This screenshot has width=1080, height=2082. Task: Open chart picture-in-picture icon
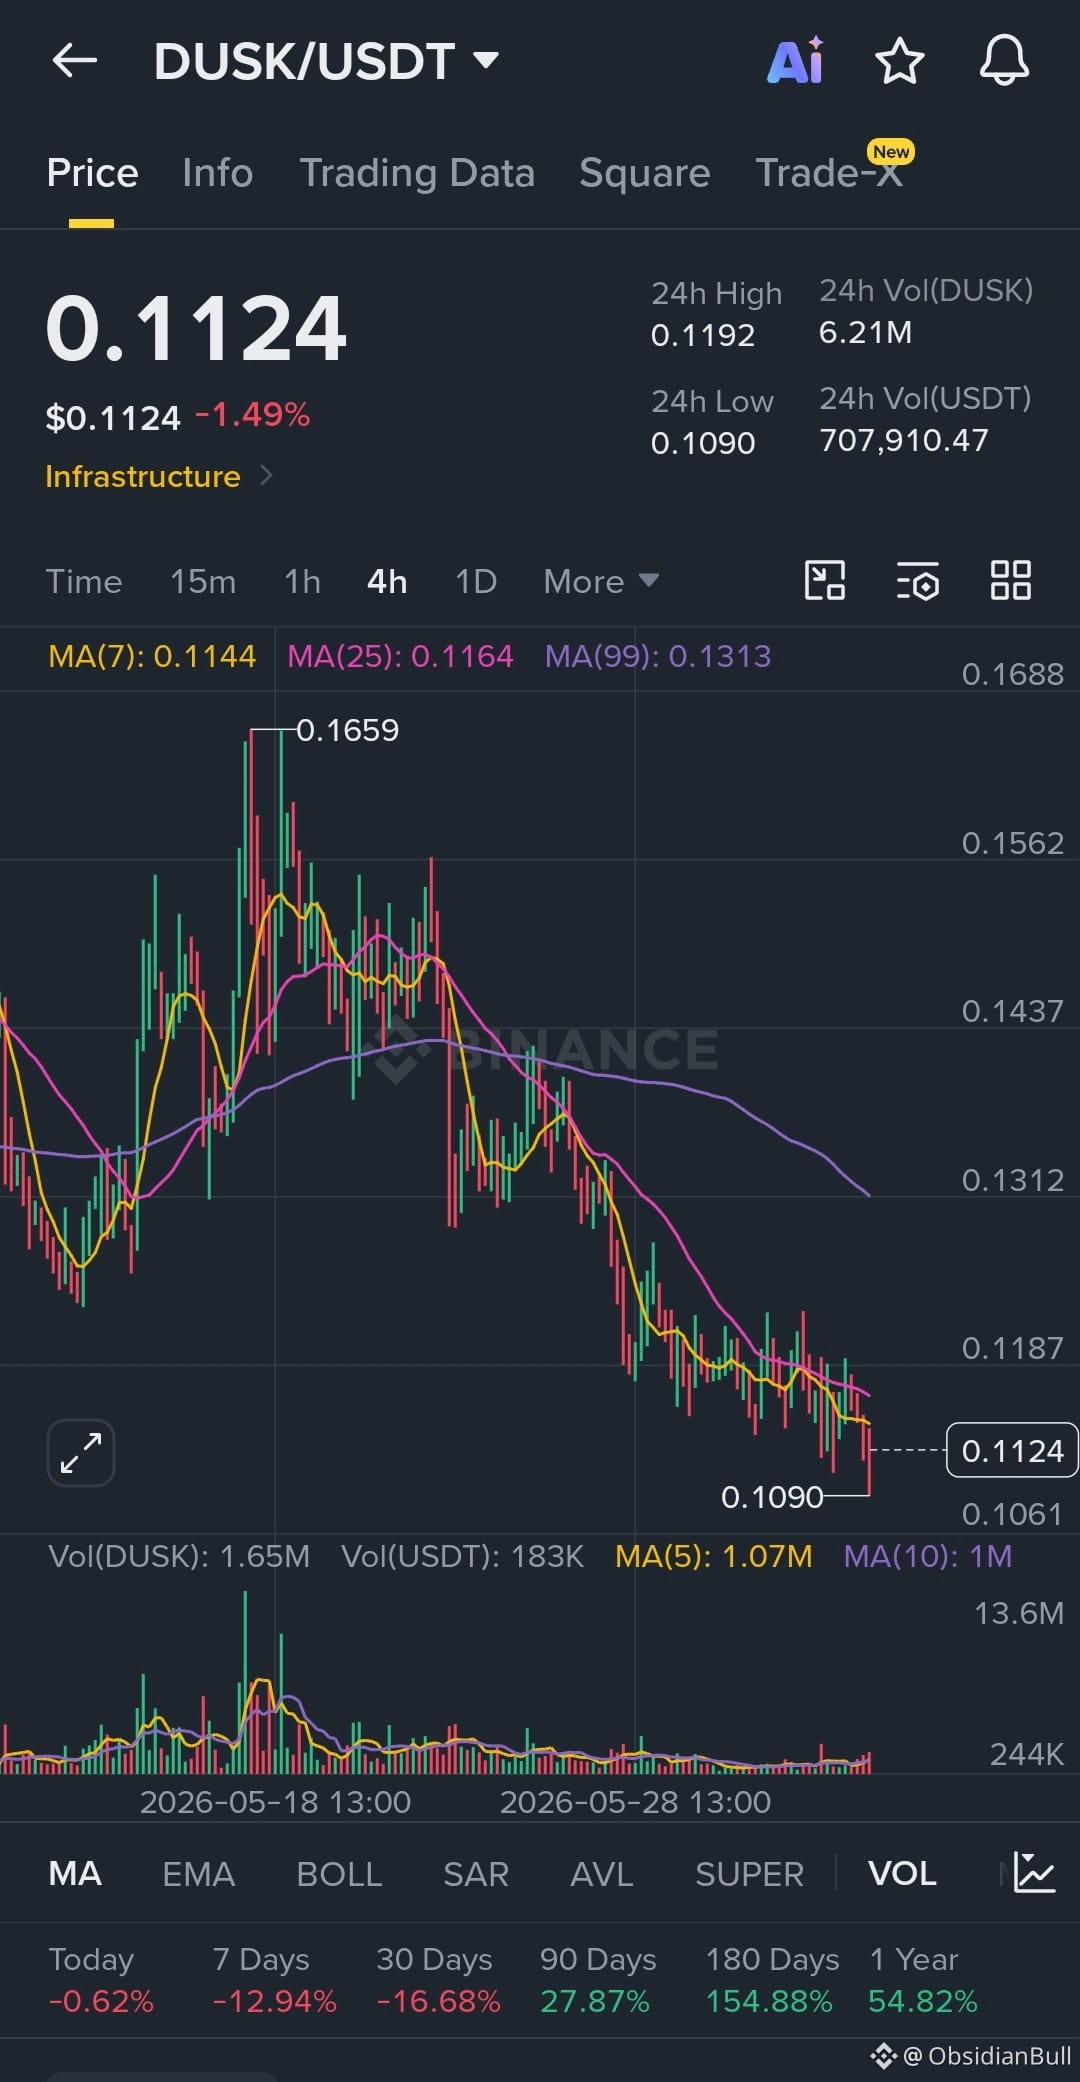[825, 580]
